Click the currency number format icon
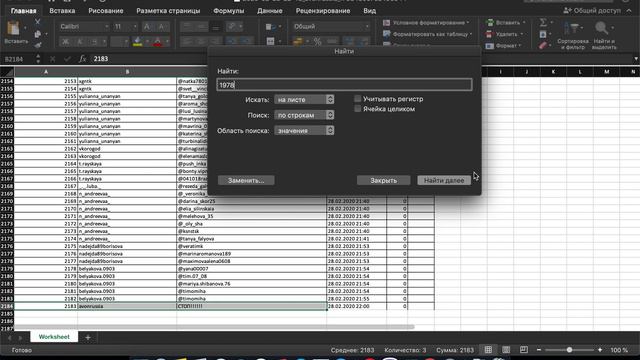The image size is (640, 360). point(298,41)
